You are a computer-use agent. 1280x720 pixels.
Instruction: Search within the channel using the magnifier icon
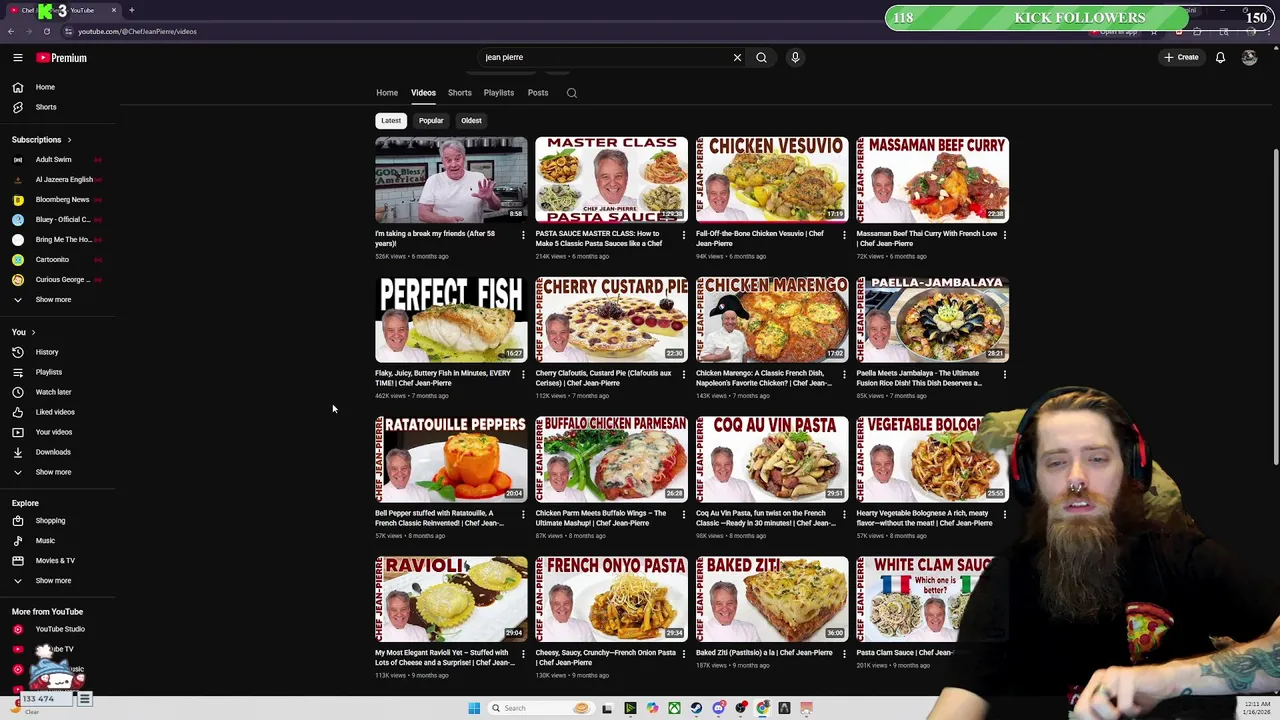pos(572,93)
